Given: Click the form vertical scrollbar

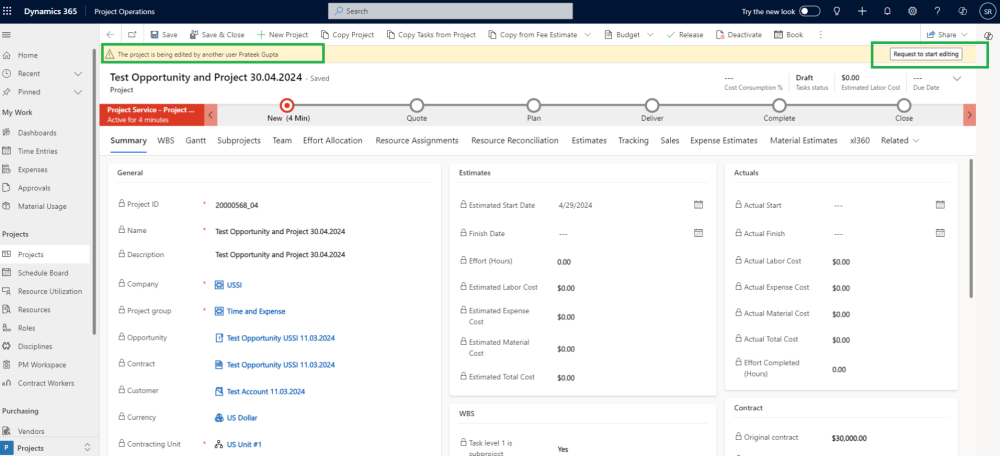Looking at the screenshot, I should coord(971,228).
